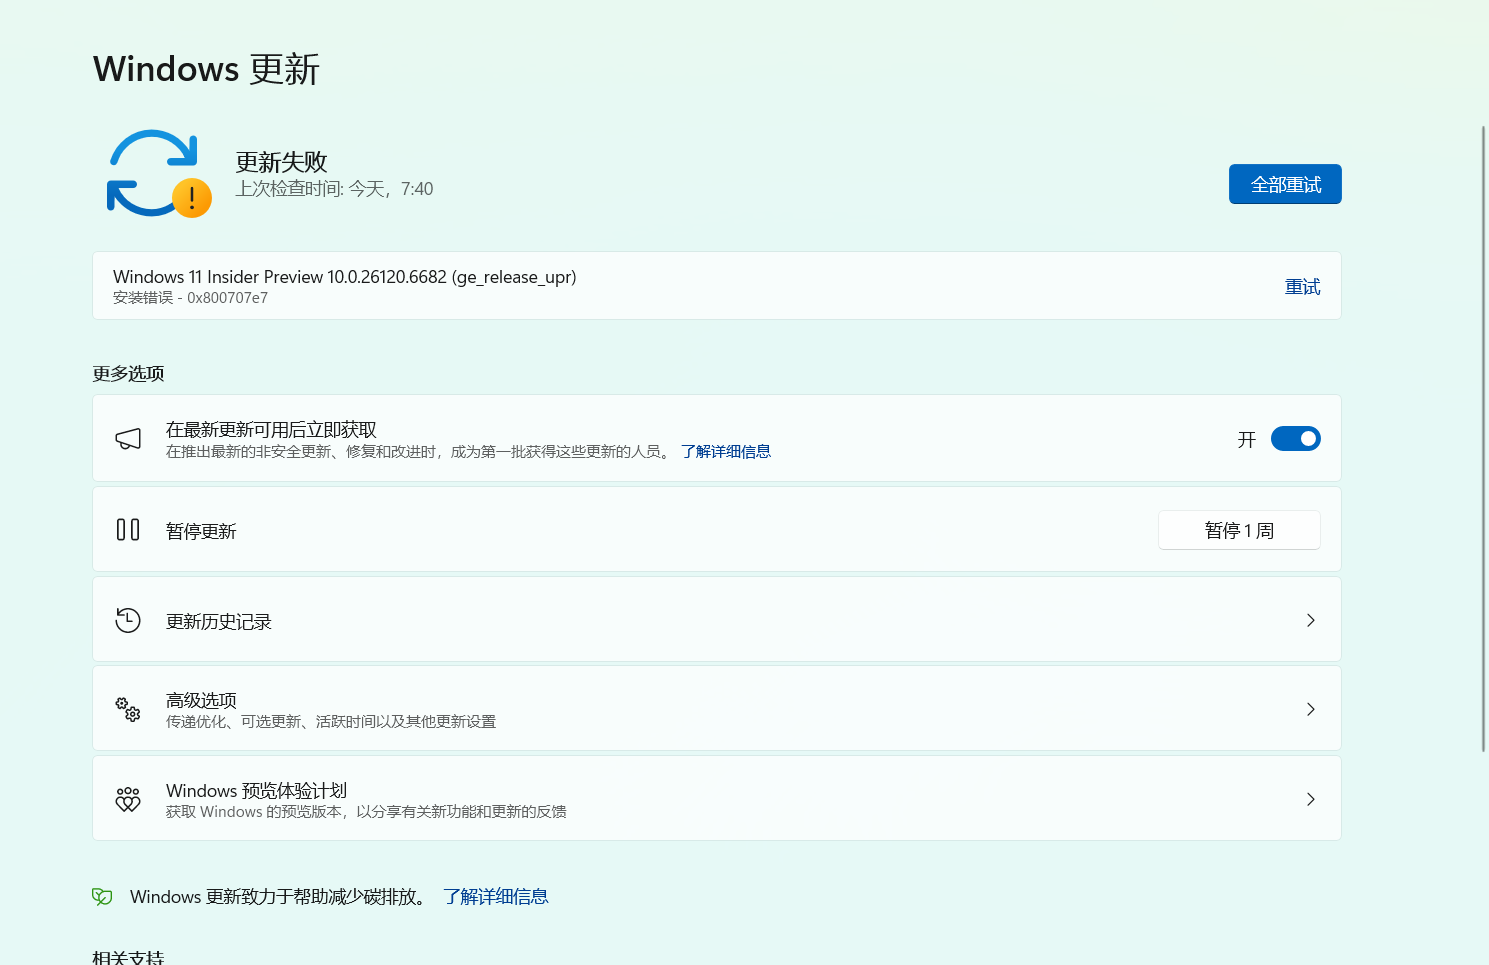Click the megaphone icon beside latest updates option
The height and width of the screenshot is (965, 1489).
[x=128, y=438]
